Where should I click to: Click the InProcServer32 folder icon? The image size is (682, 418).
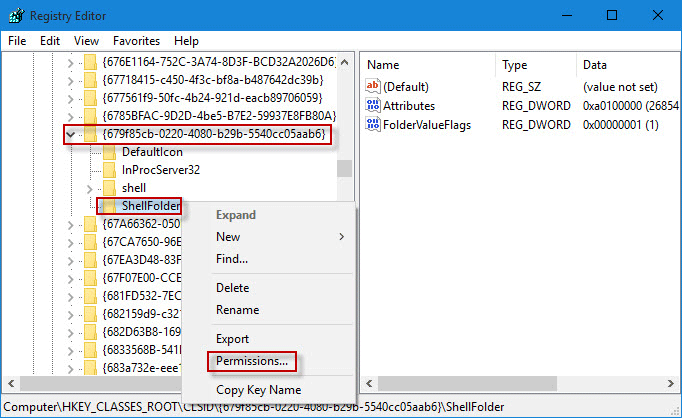coord(110,170)
